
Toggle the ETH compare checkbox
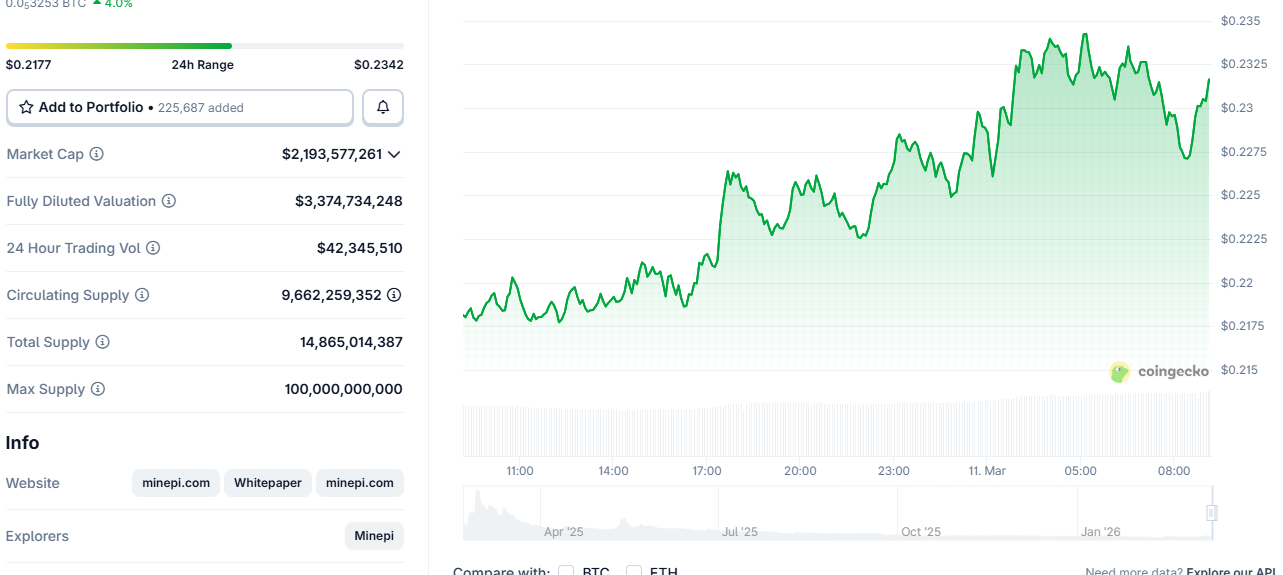pyautogui.click(x=634, y=571)
